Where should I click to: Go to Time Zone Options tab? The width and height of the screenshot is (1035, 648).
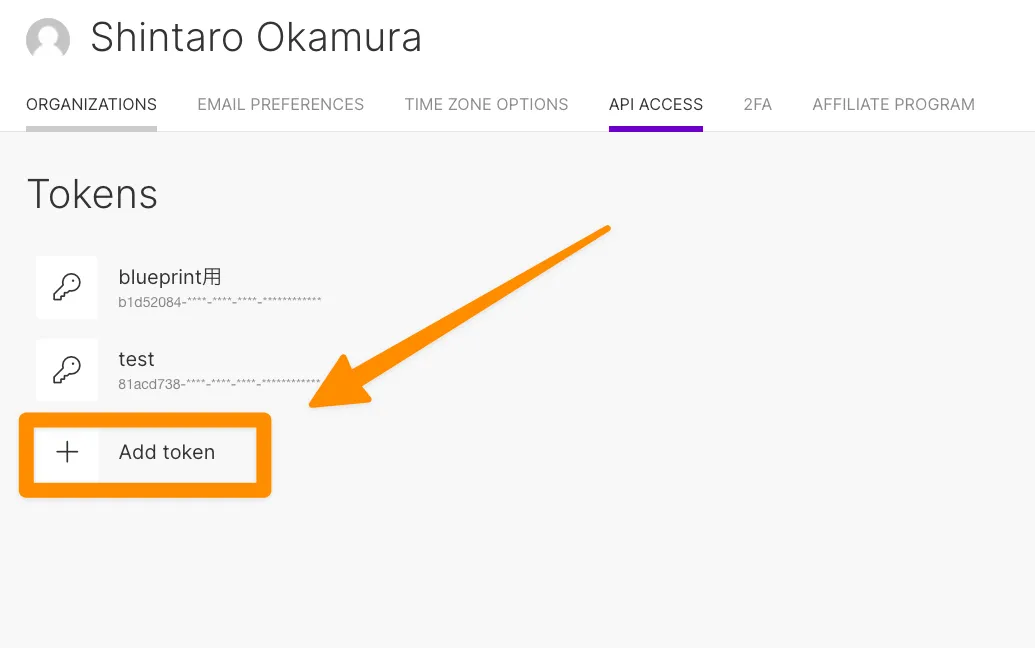click(486, 104)
